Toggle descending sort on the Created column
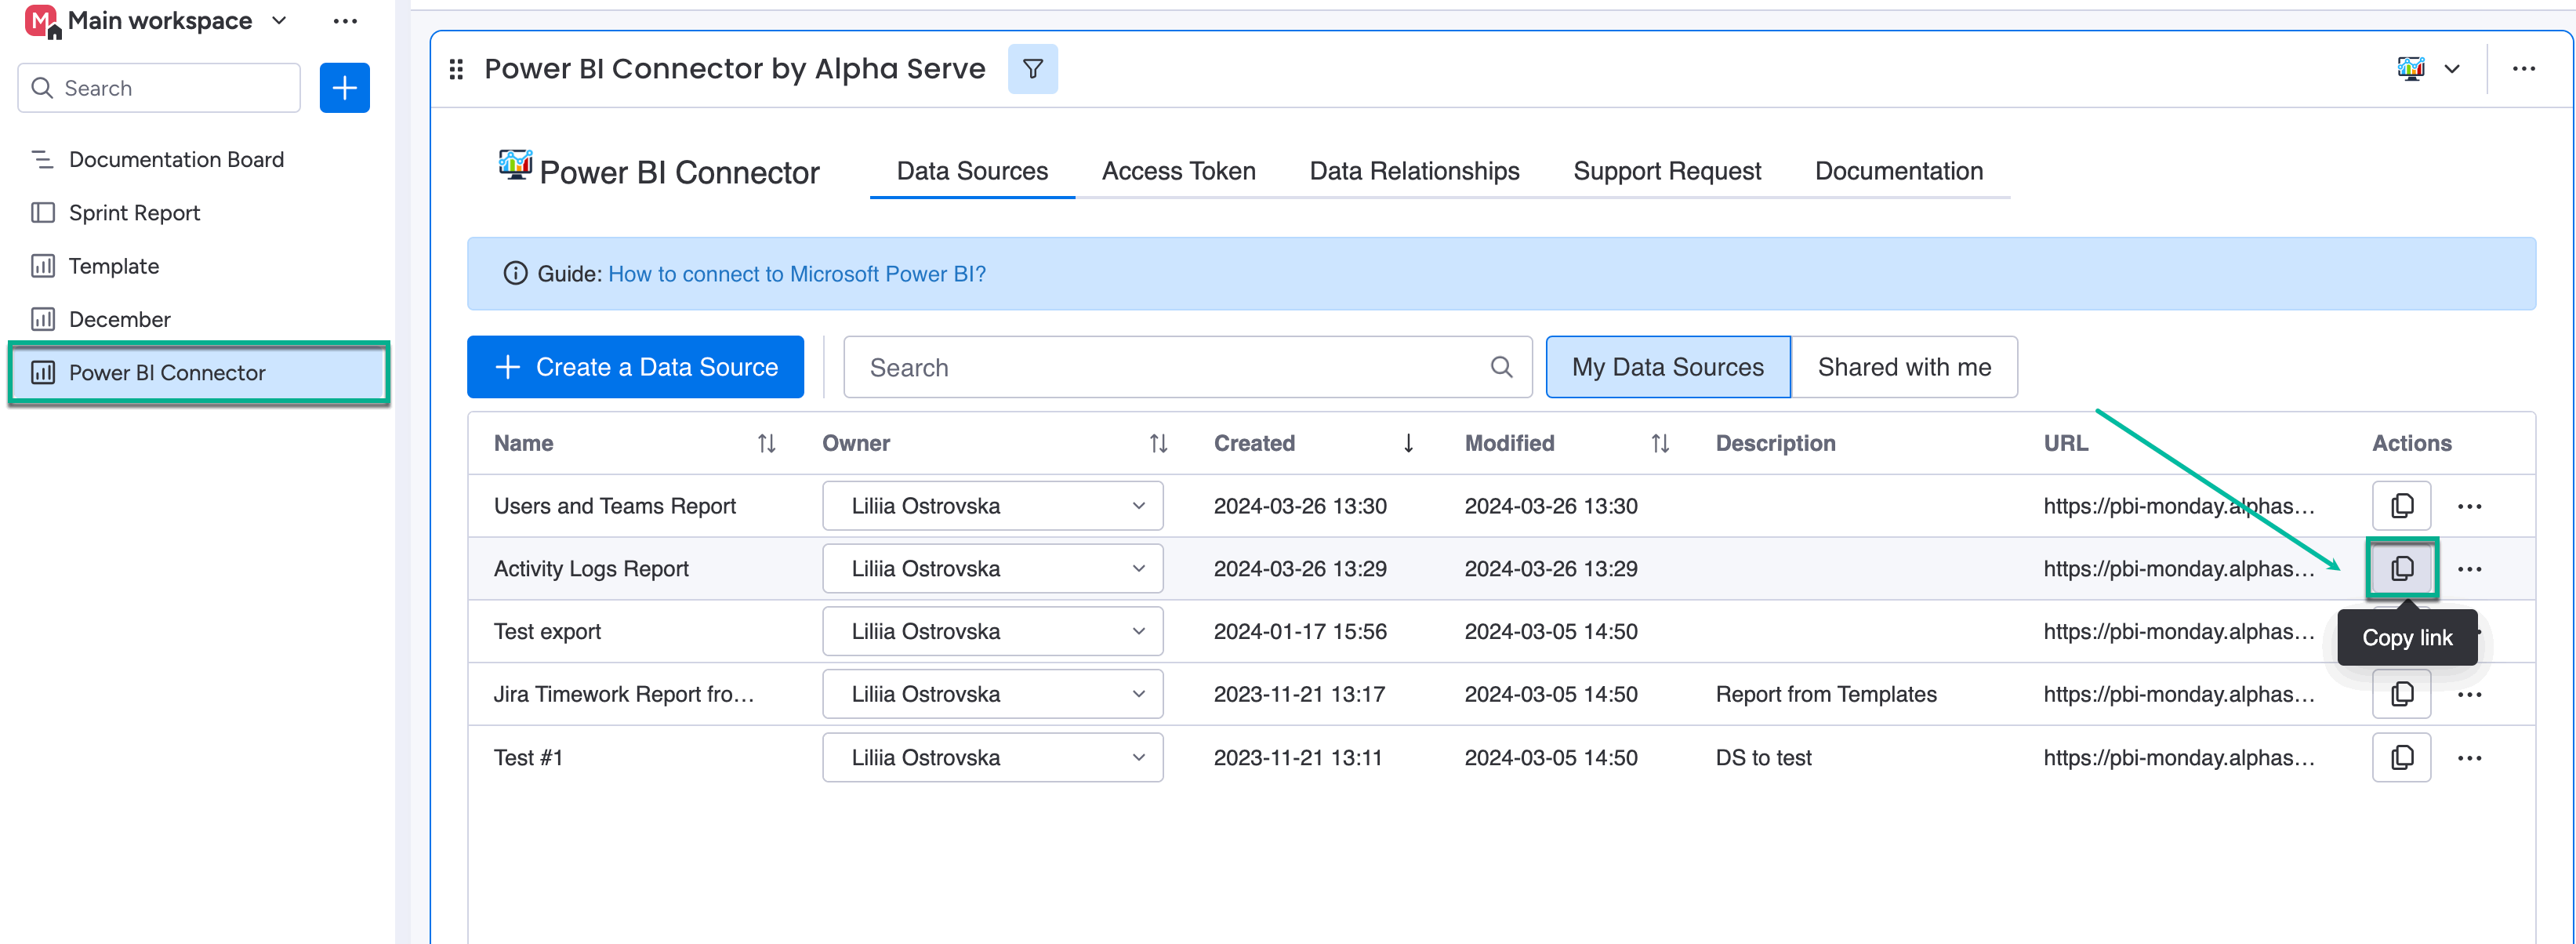This screenshot has height=944, width=2576. pyautogui.click(x=1408, y=443)
